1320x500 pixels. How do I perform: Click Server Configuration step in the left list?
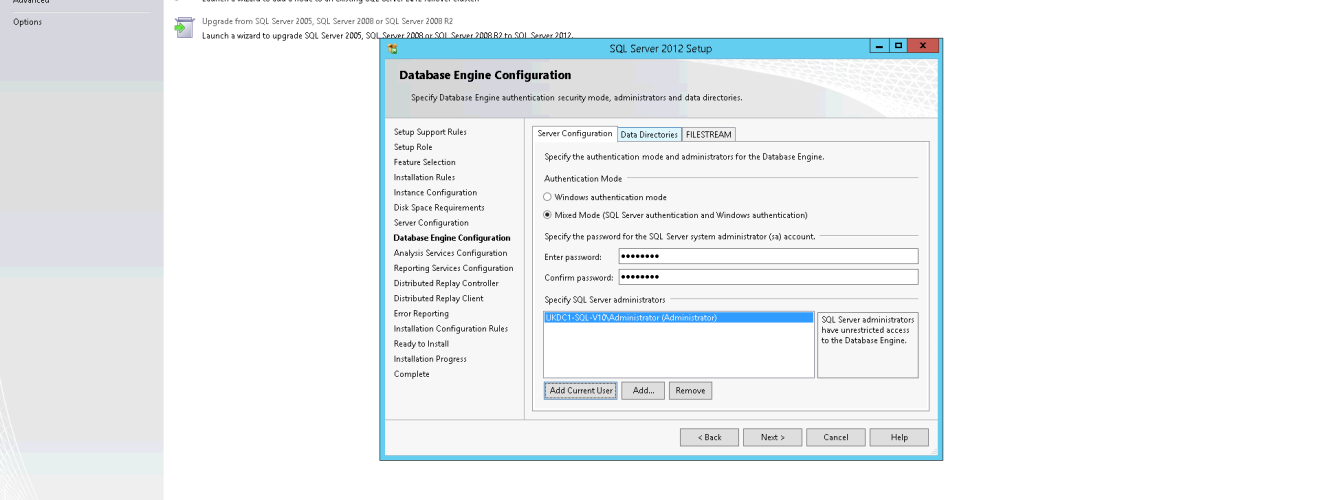tap(431, 223)
